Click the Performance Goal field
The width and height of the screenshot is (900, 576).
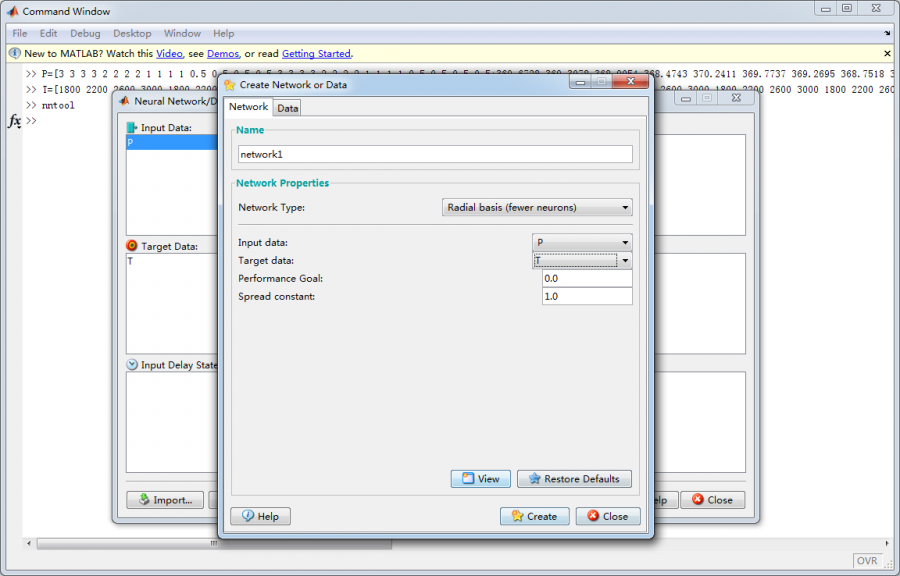[587, 278]
